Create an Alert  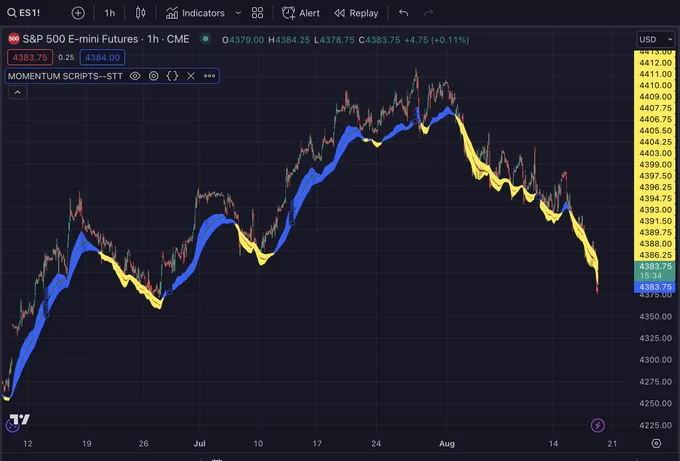click(301, 13)
